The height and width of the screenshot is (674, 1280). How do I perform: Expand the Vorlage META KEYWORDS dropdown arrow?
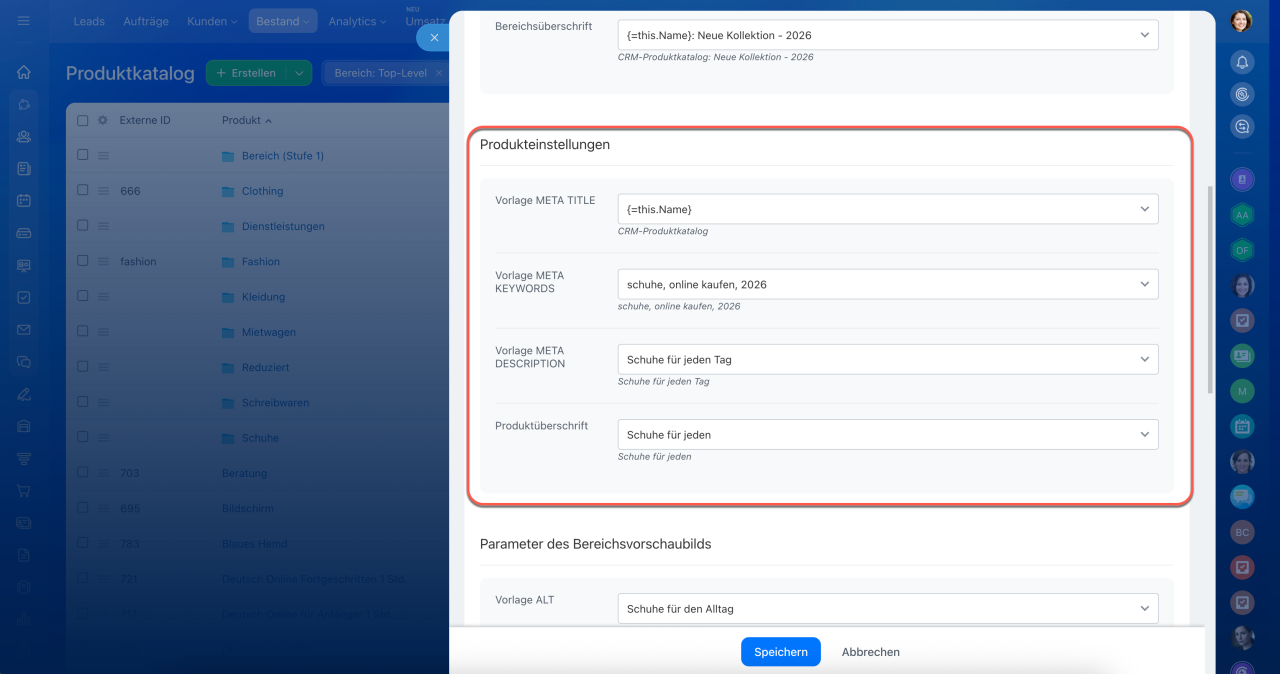(1145, 284)
